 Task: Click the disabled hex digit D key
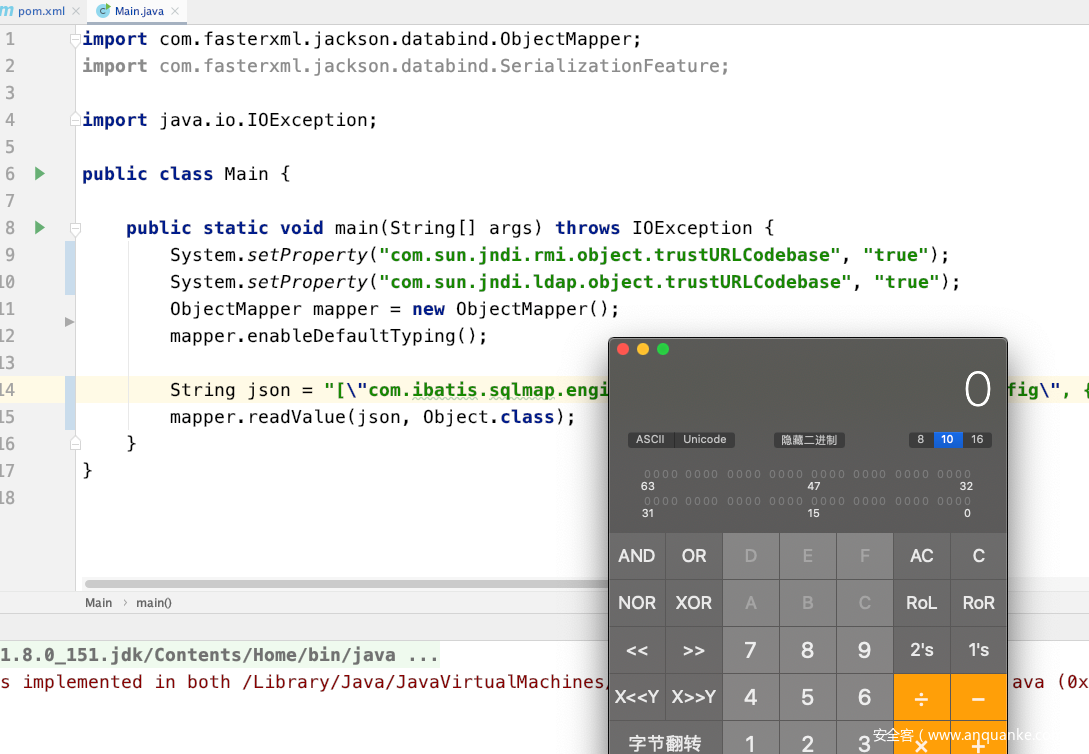click(x=751, y=556)
